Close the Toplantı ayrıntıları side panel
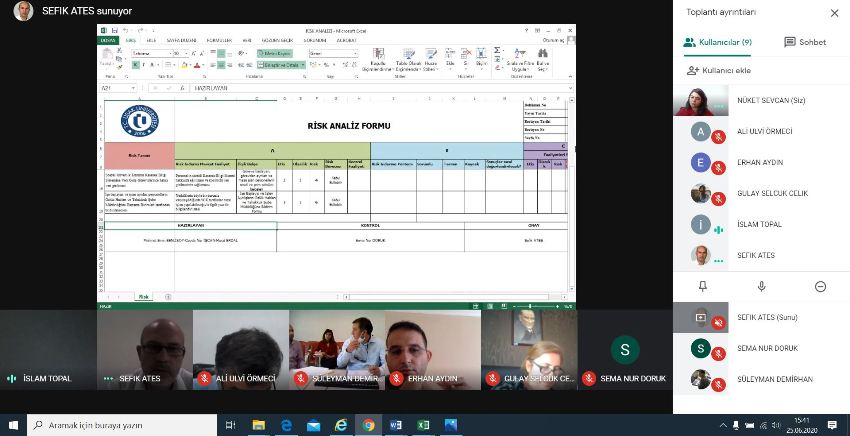 (x=834, y=12)
